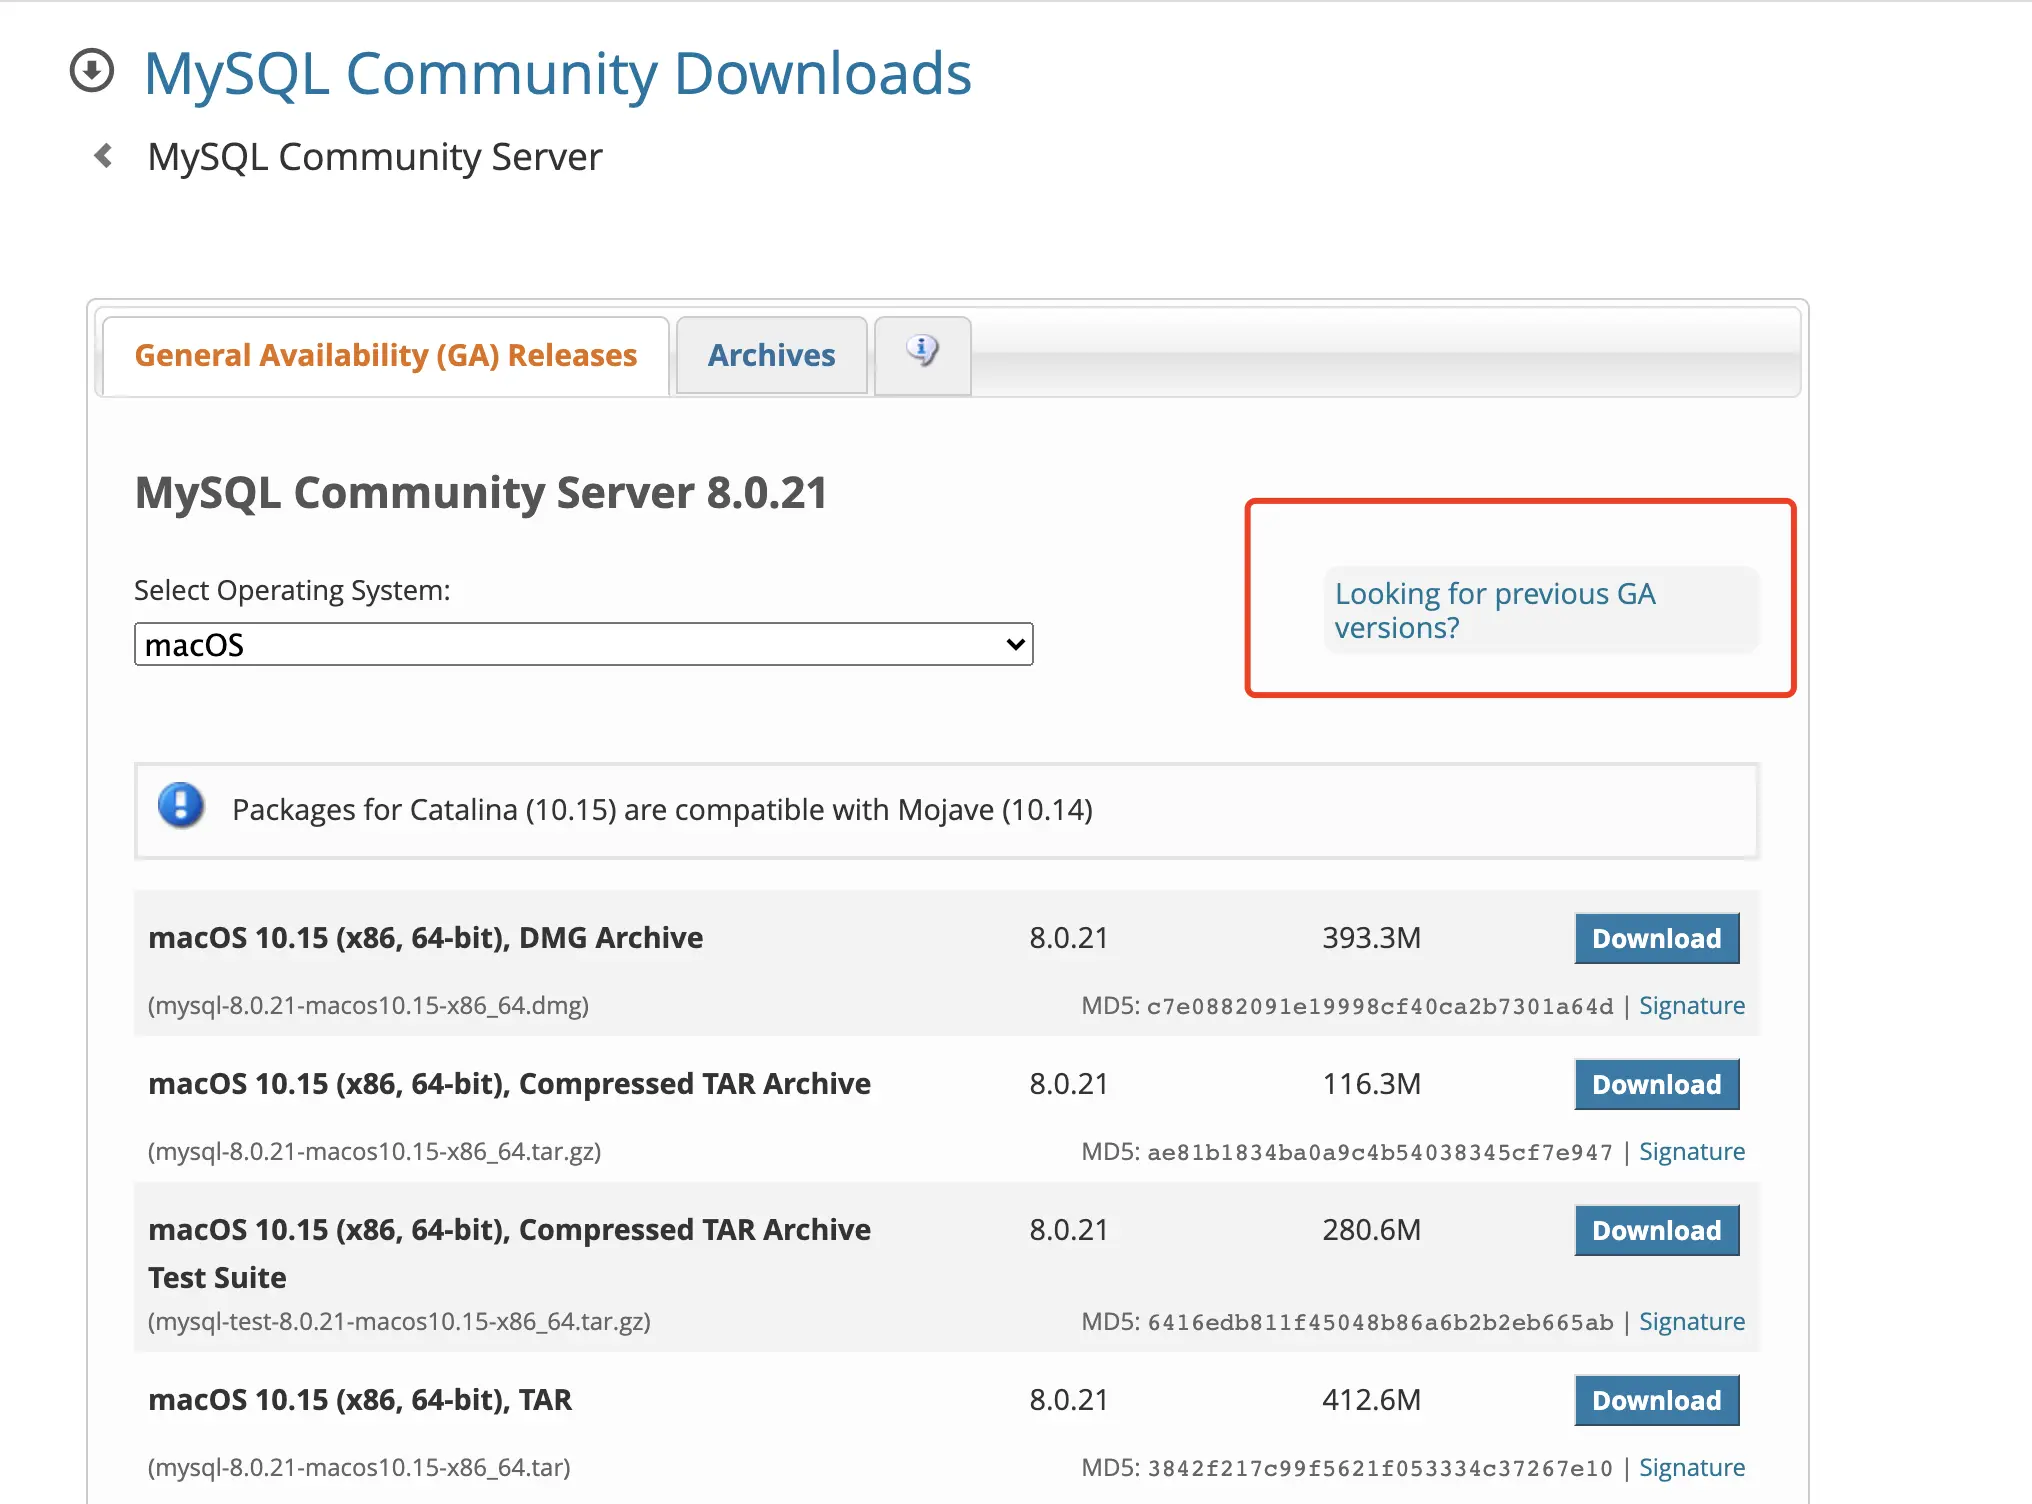Open Signature link for 116.3M tar.gz file
Viewport: 2032px width, 1504px height.
1691,1152
